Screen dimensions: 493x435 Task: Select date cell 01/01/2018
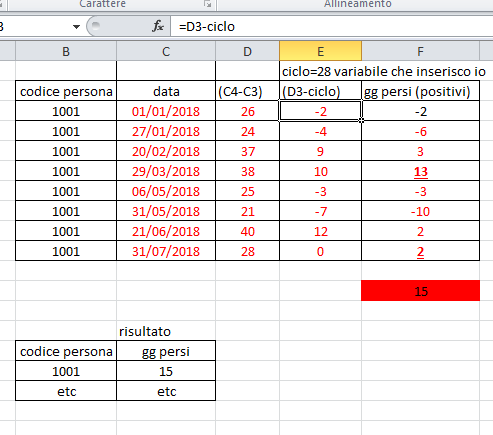tap(166, 111)
